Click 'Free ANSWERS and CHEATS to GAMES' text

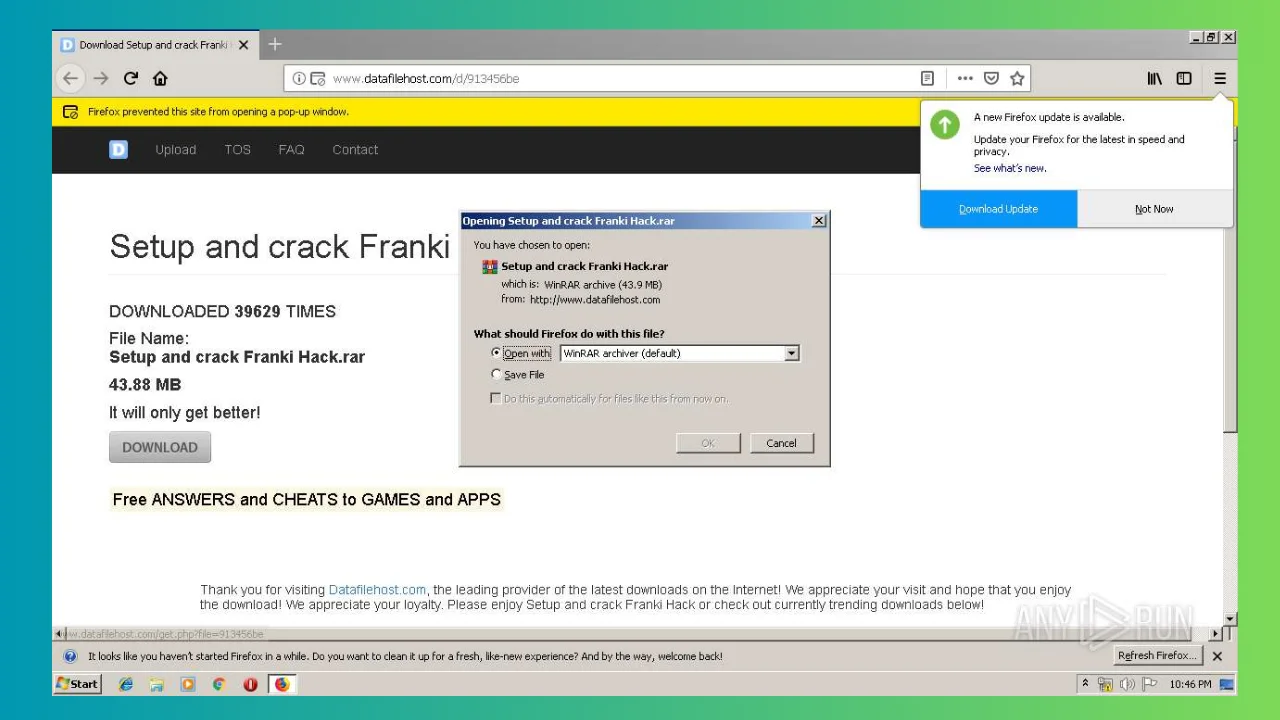(307, 499)
